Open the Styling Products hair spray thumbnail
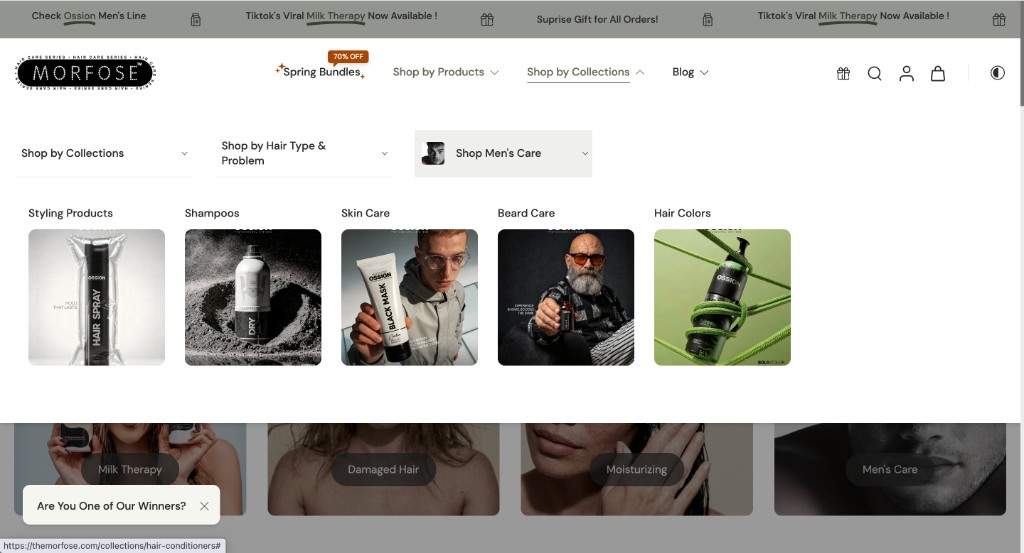Image resolution: width=1024 pixels, height=553 pixels. (97, 297)
